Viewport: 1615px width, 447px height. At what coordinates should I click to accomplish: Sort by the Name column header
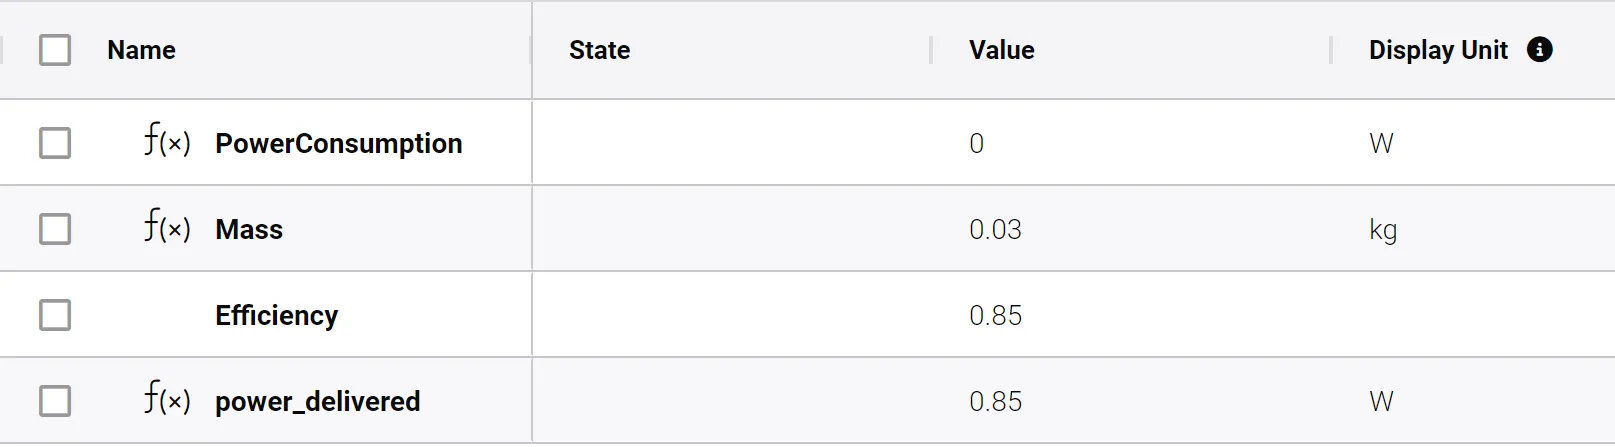click(141, 50)
